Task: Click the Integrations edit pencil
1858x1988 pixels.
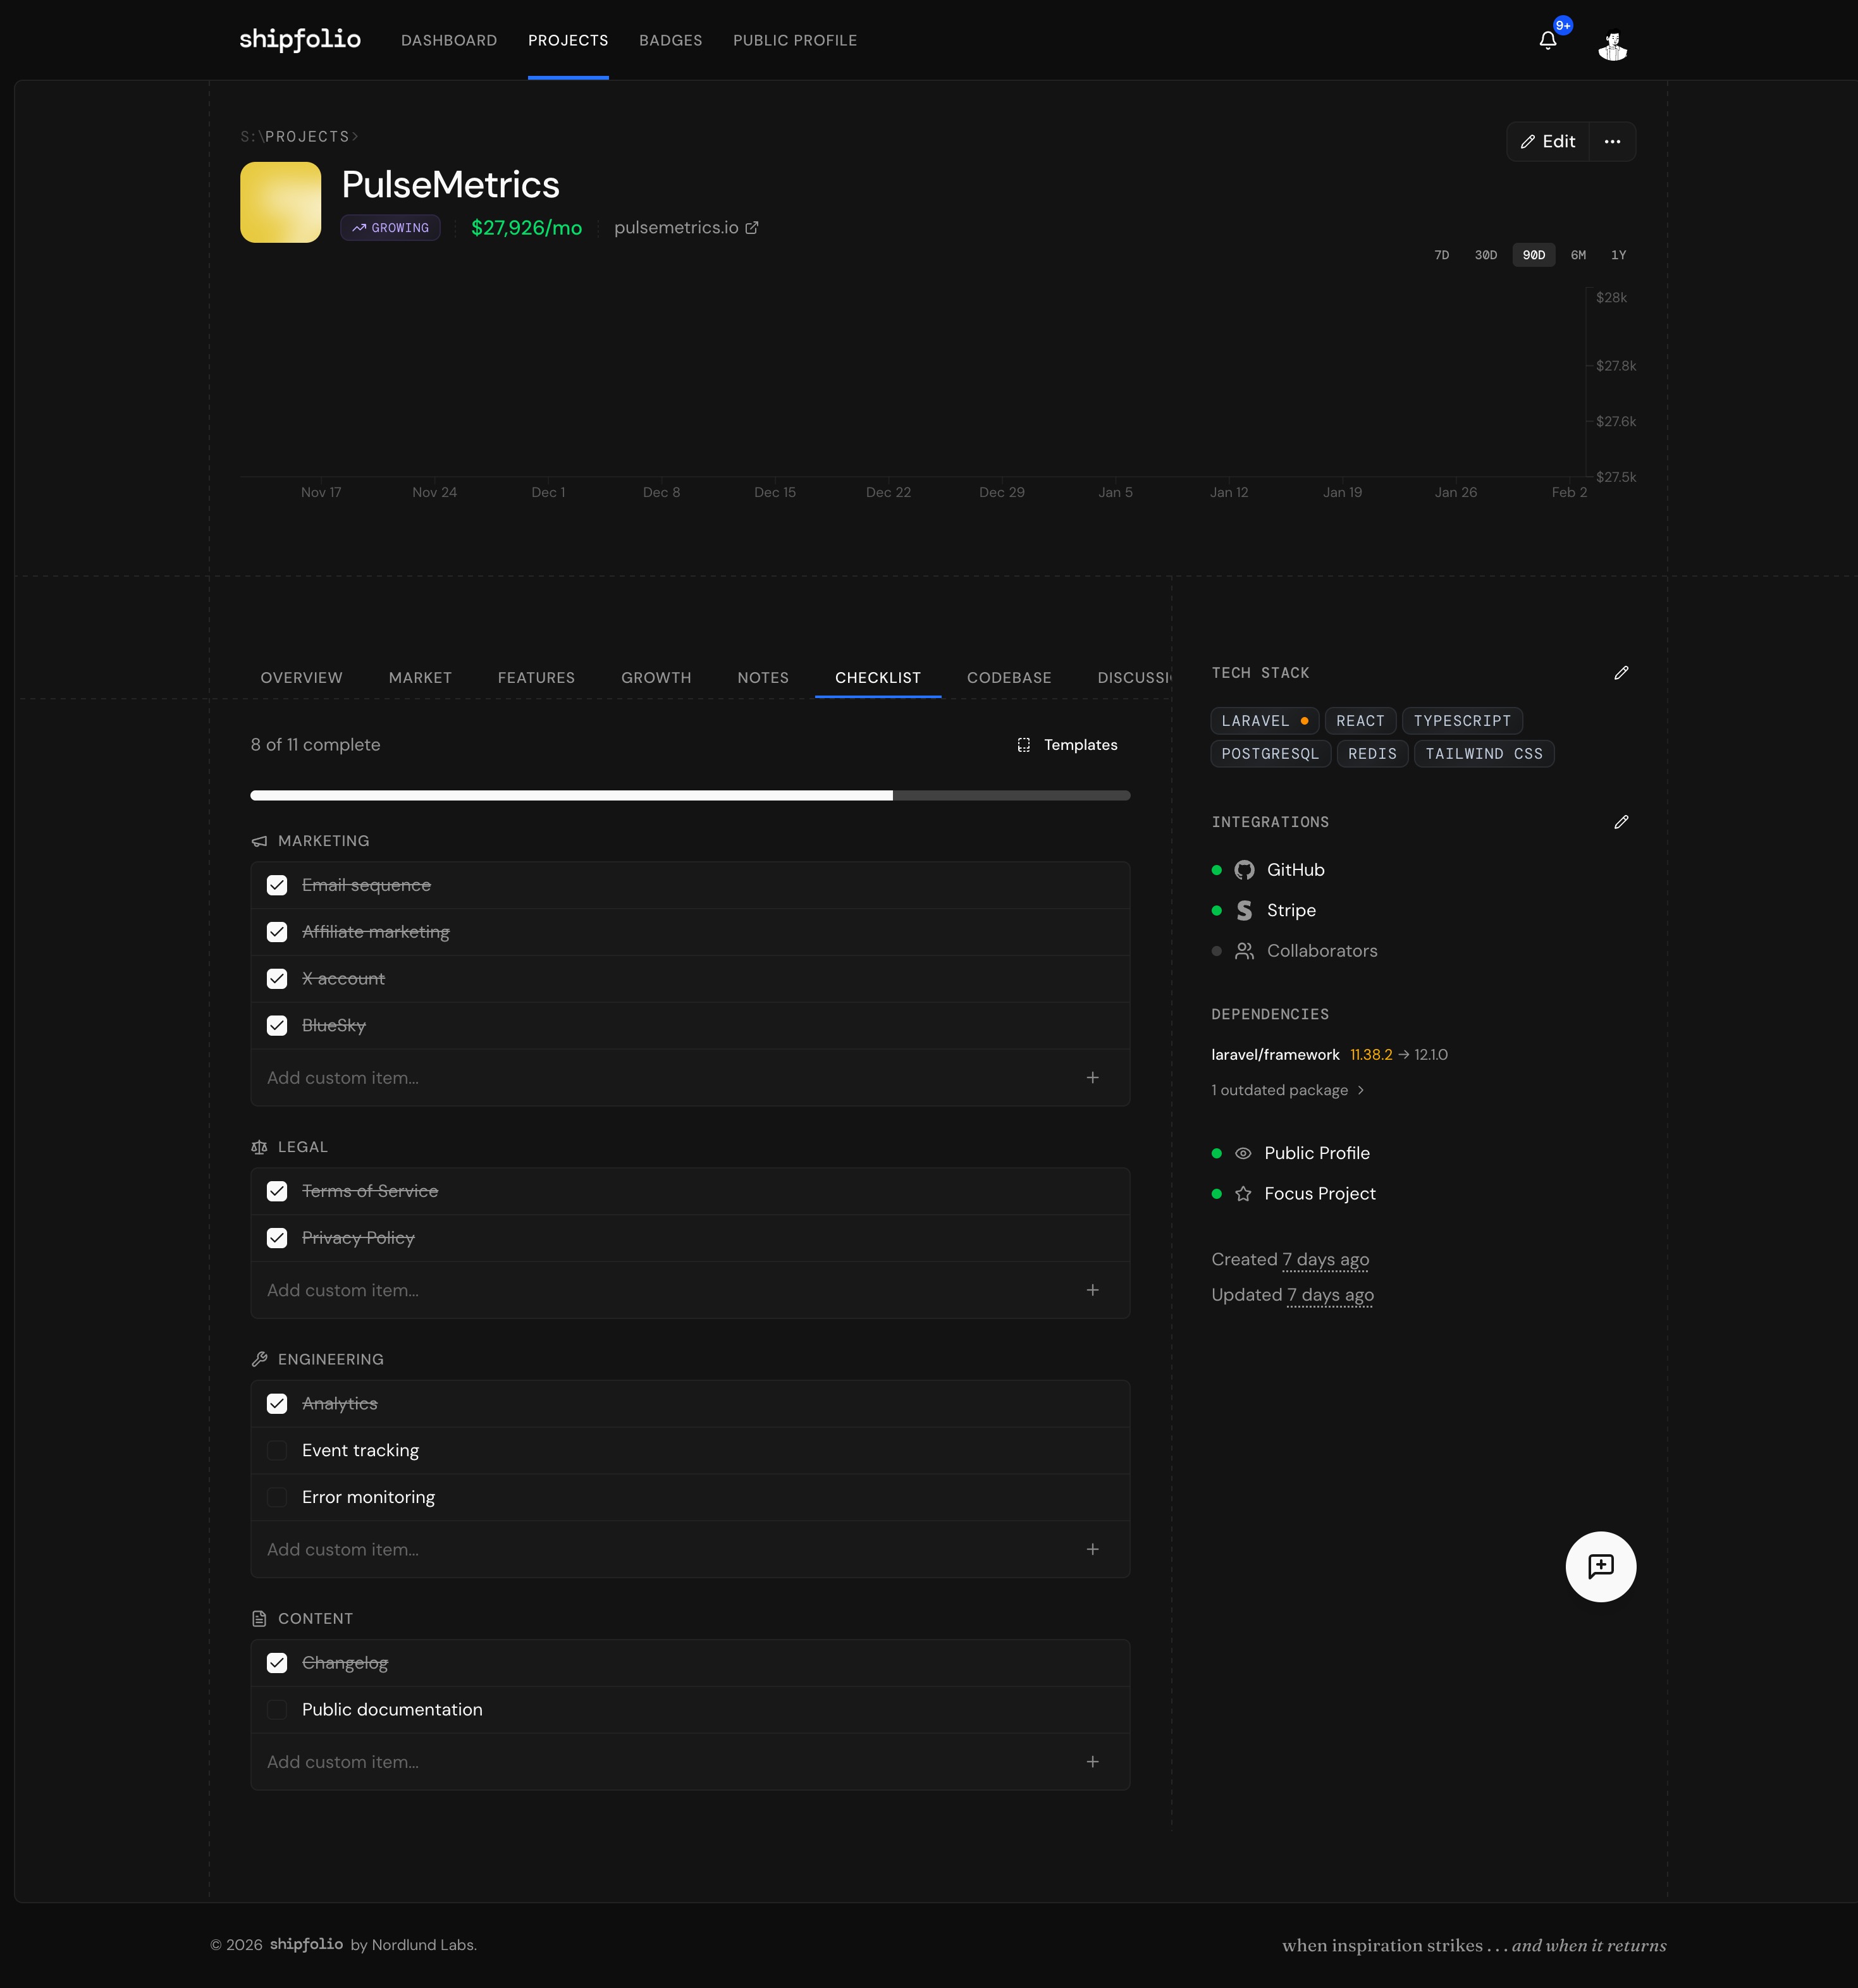Action: pos(1621,822)
